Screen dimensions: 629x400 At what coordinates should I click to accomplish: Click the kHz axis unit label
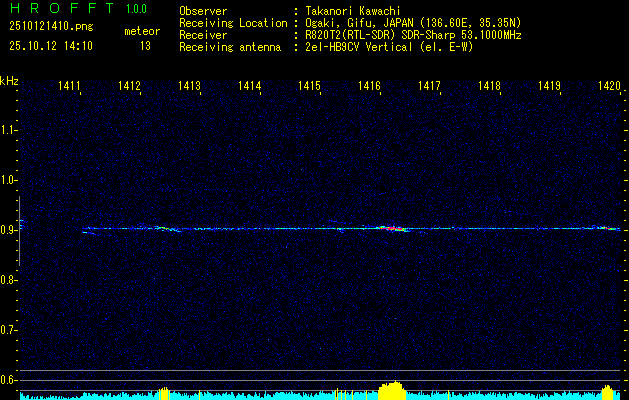pyautogui.click(x=8, y=81)
